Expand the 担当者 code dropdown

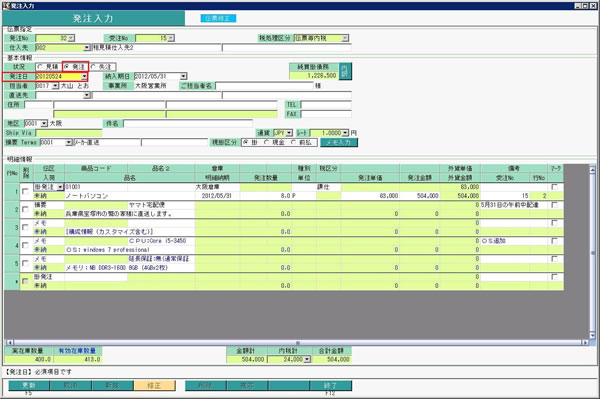point(55,85)
